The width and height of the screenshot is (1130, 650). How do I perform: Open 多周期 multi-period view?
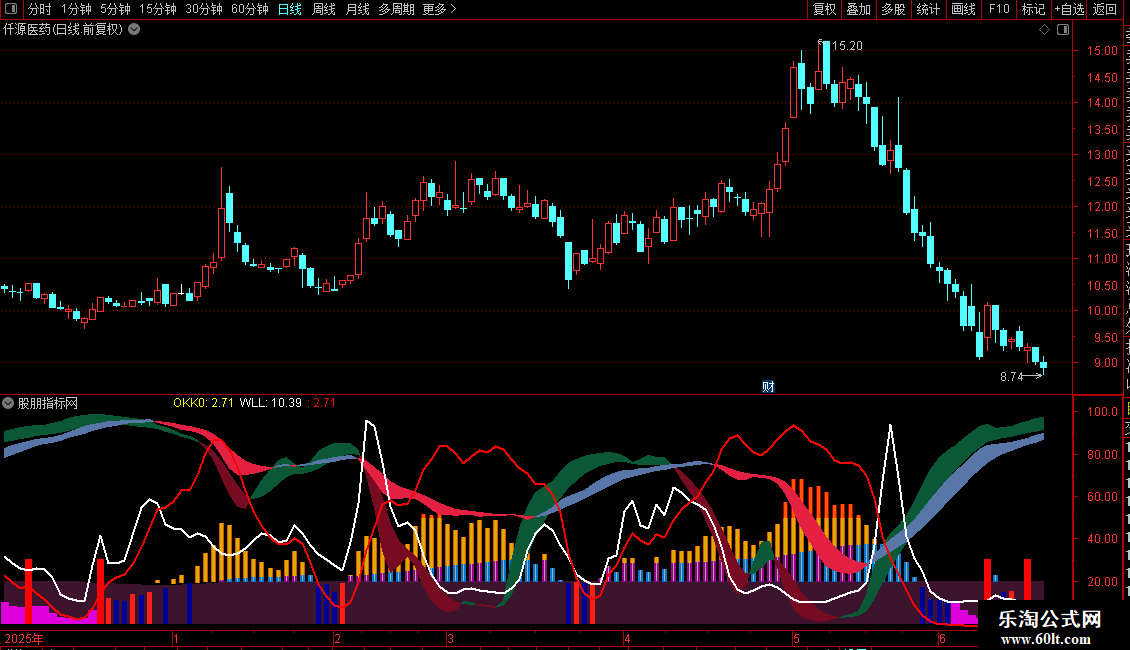396,9
